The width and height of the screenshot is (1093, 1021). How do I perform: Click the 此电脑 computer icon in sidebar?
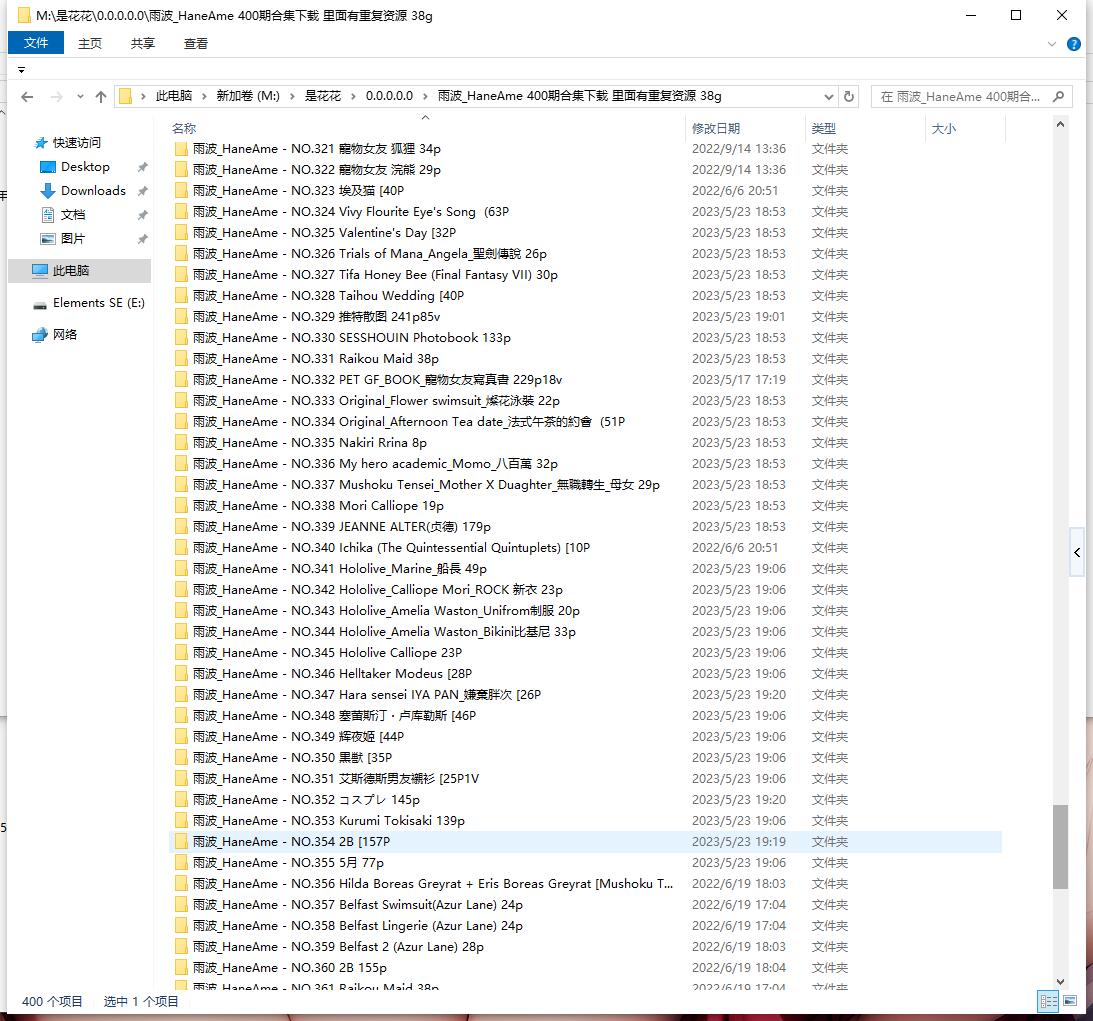[40, 270]
